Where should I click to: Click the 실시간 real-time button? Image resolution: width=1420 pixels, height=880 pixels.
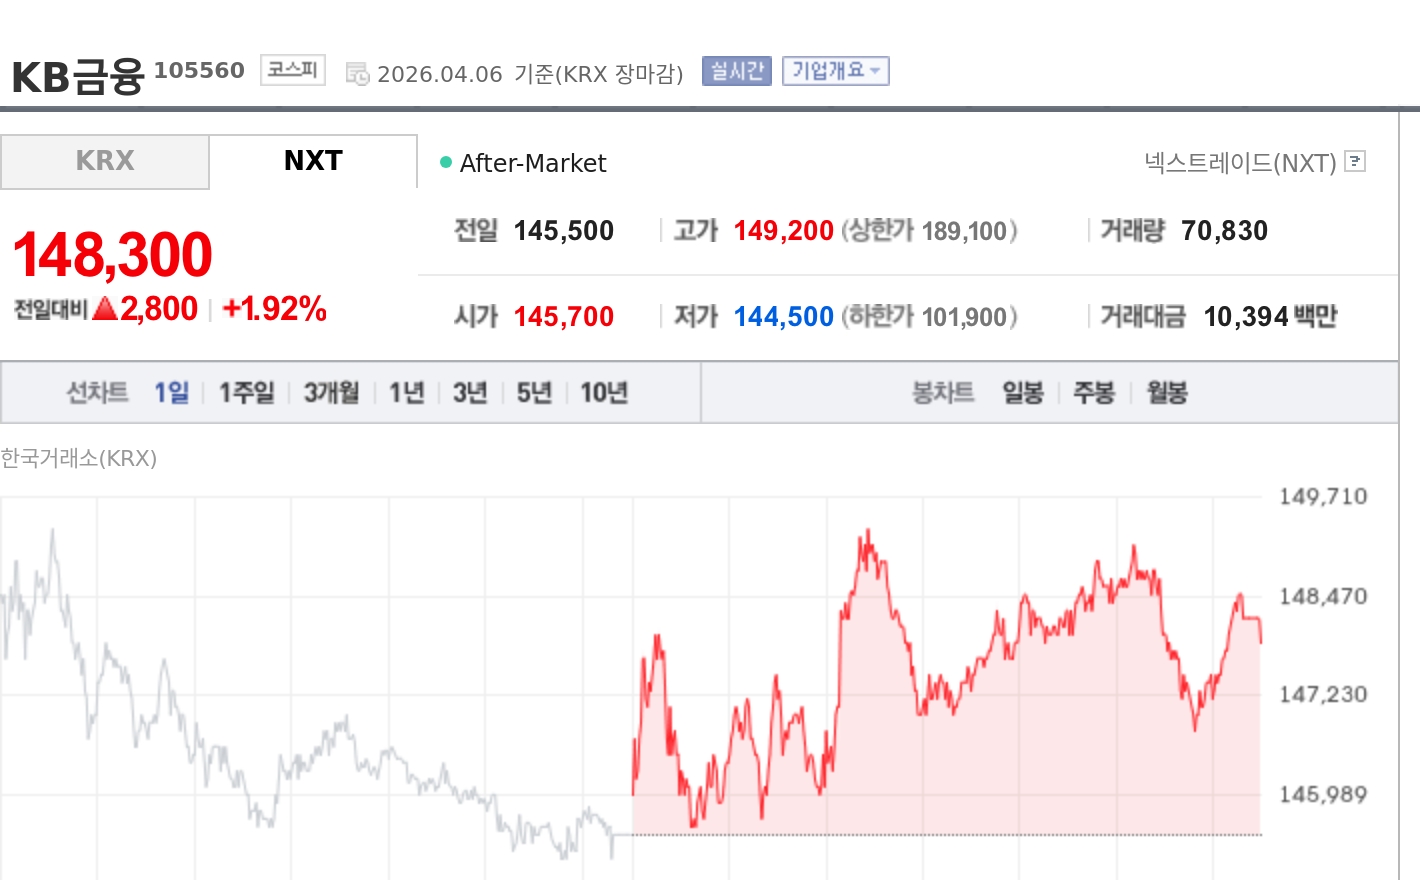737,70
